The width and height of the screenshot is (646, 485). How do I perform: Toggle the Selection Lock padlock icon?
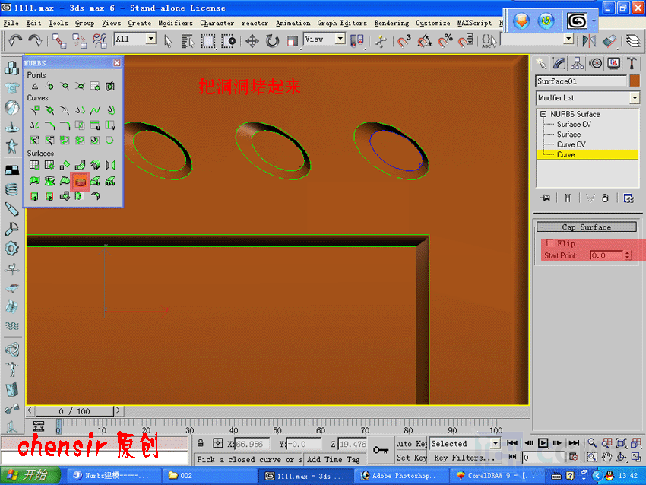[x=201, y=443]
